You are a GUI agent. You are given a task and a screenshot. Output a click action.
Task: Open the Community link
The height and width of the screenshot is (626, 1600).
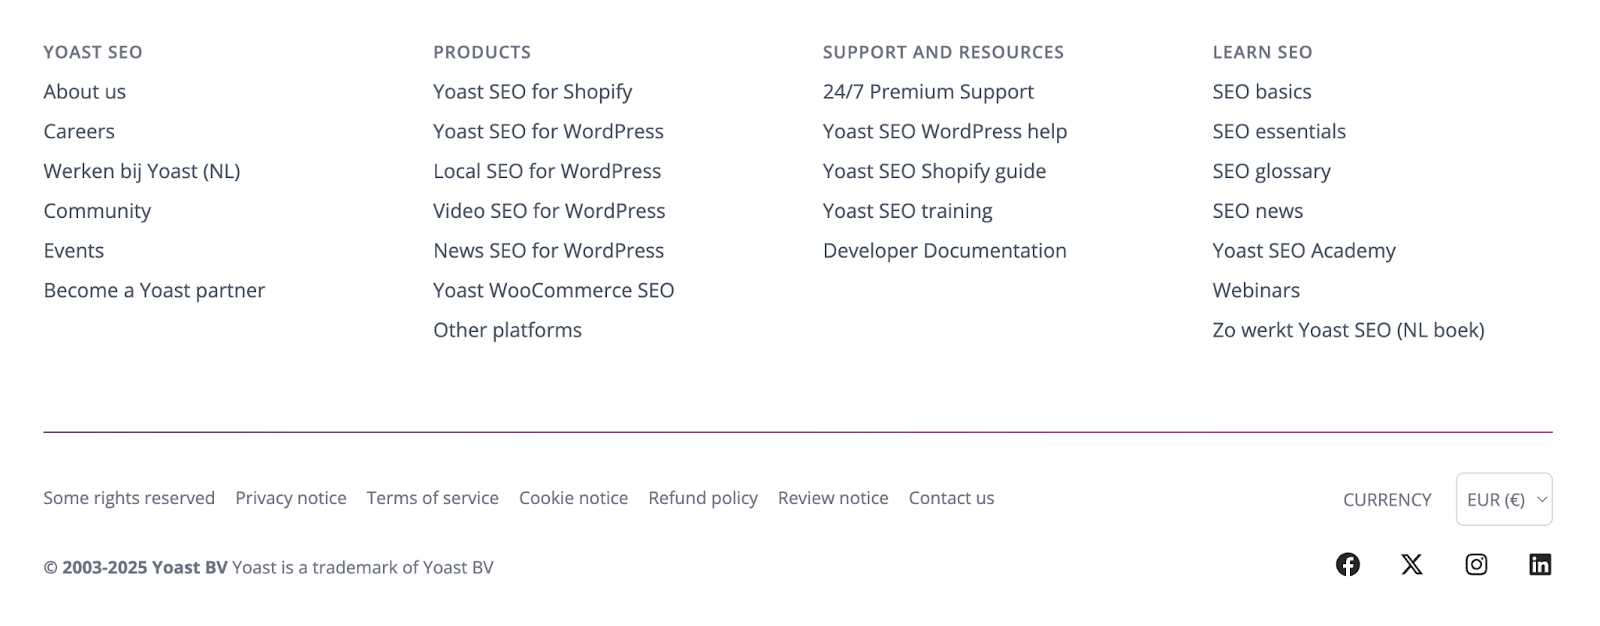tap(97, 211)
